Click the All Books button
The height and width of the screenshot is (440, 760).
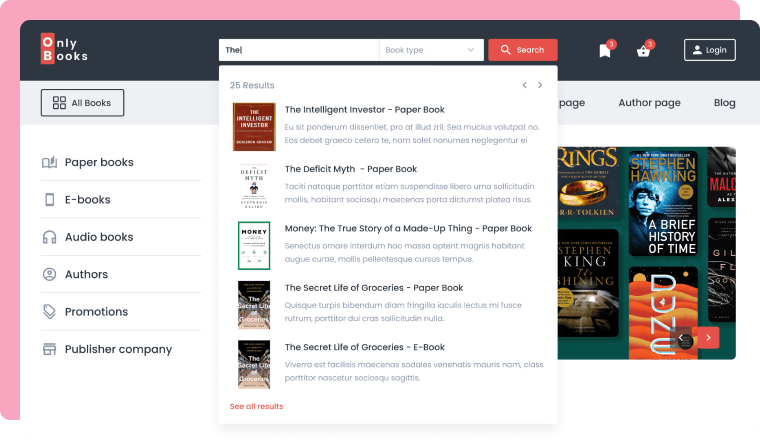point(82,103)
